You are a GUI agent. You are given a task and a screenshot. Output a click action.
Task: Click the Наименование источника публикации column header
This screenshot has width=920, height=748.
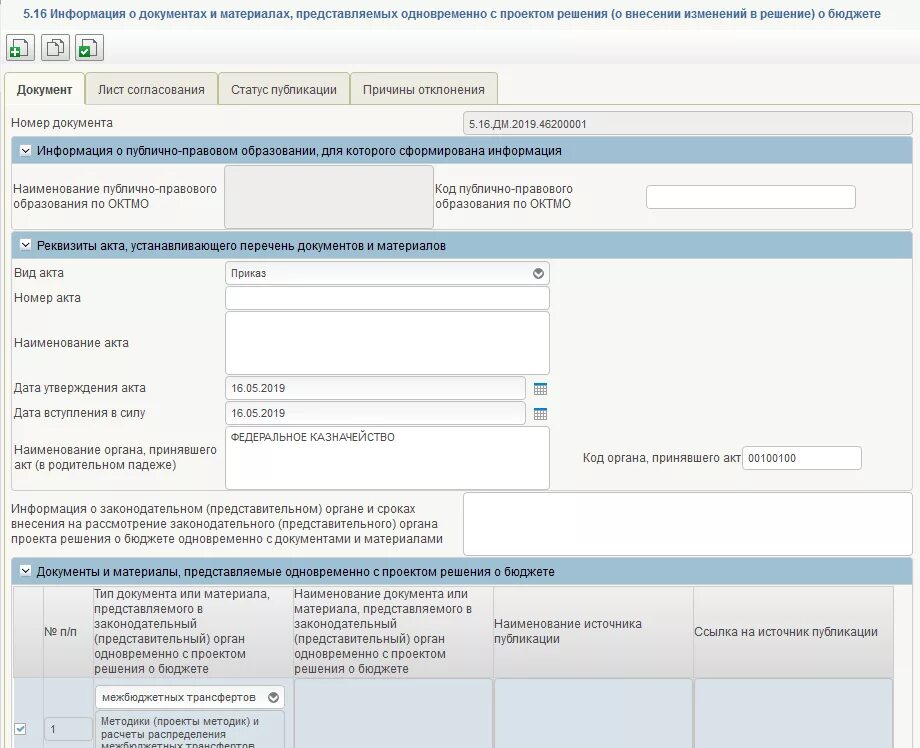593,632
